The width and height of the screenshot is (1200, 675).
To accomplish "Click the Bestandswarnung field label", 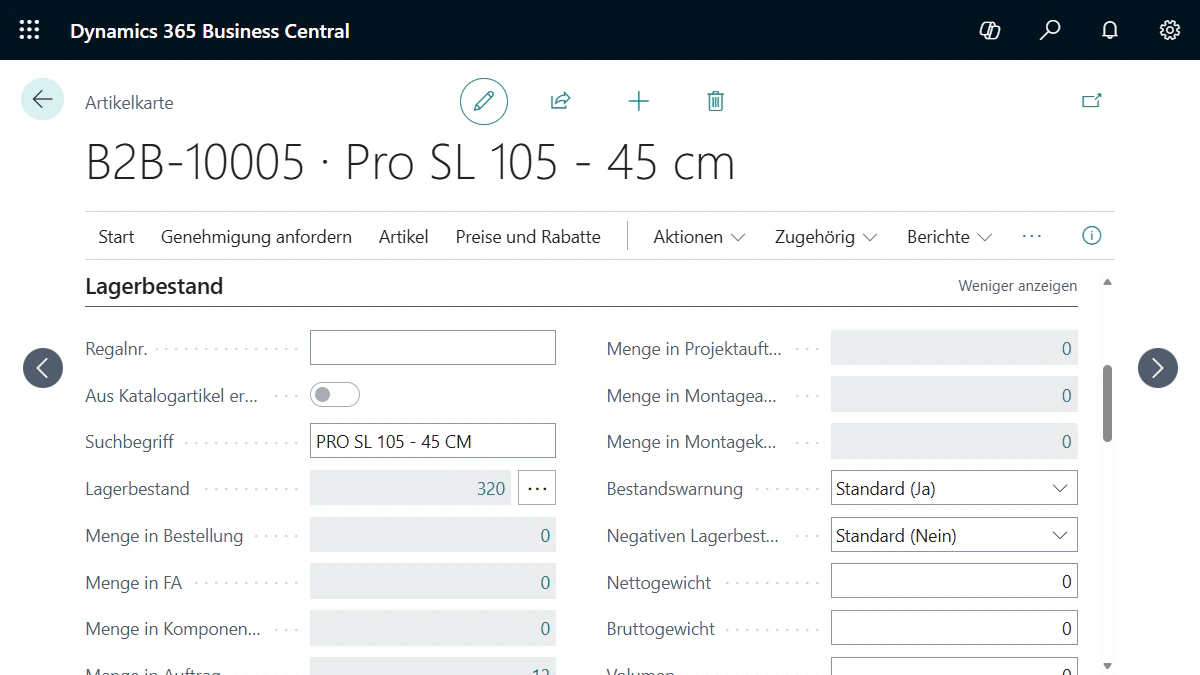I will [x=675, y=489].
